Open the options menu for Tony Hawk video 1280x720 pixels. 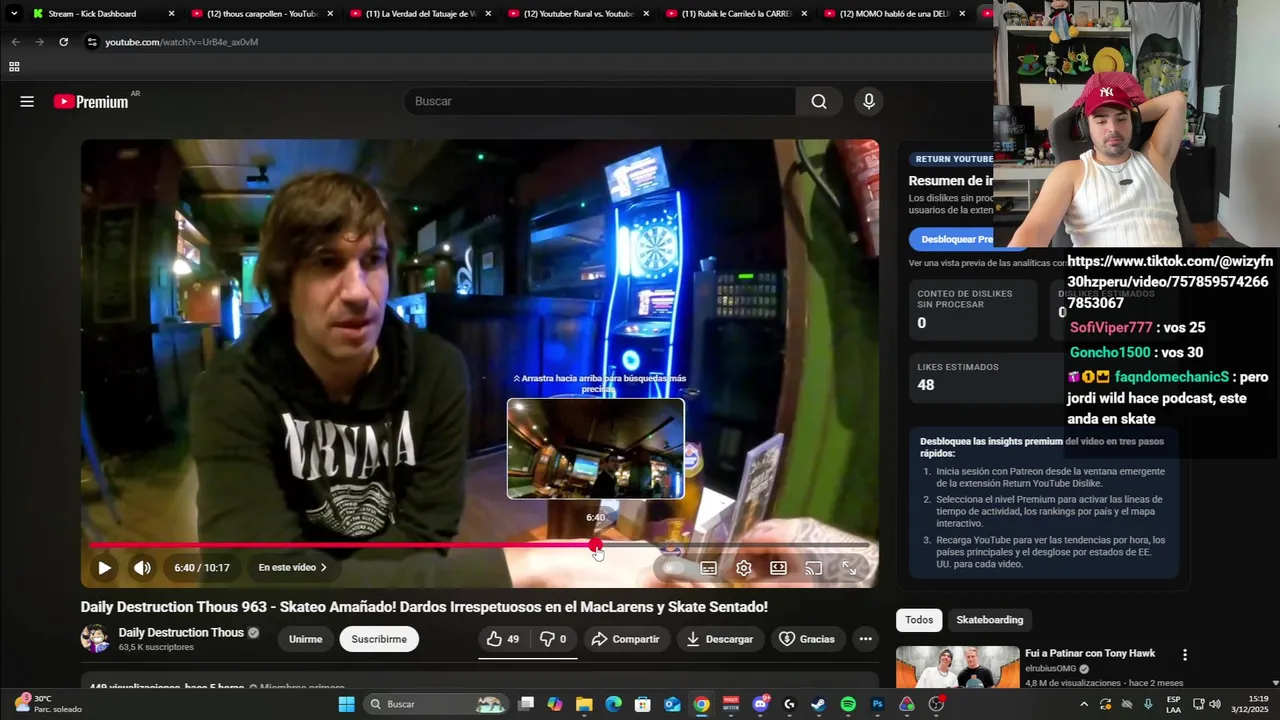[1185, 655]
